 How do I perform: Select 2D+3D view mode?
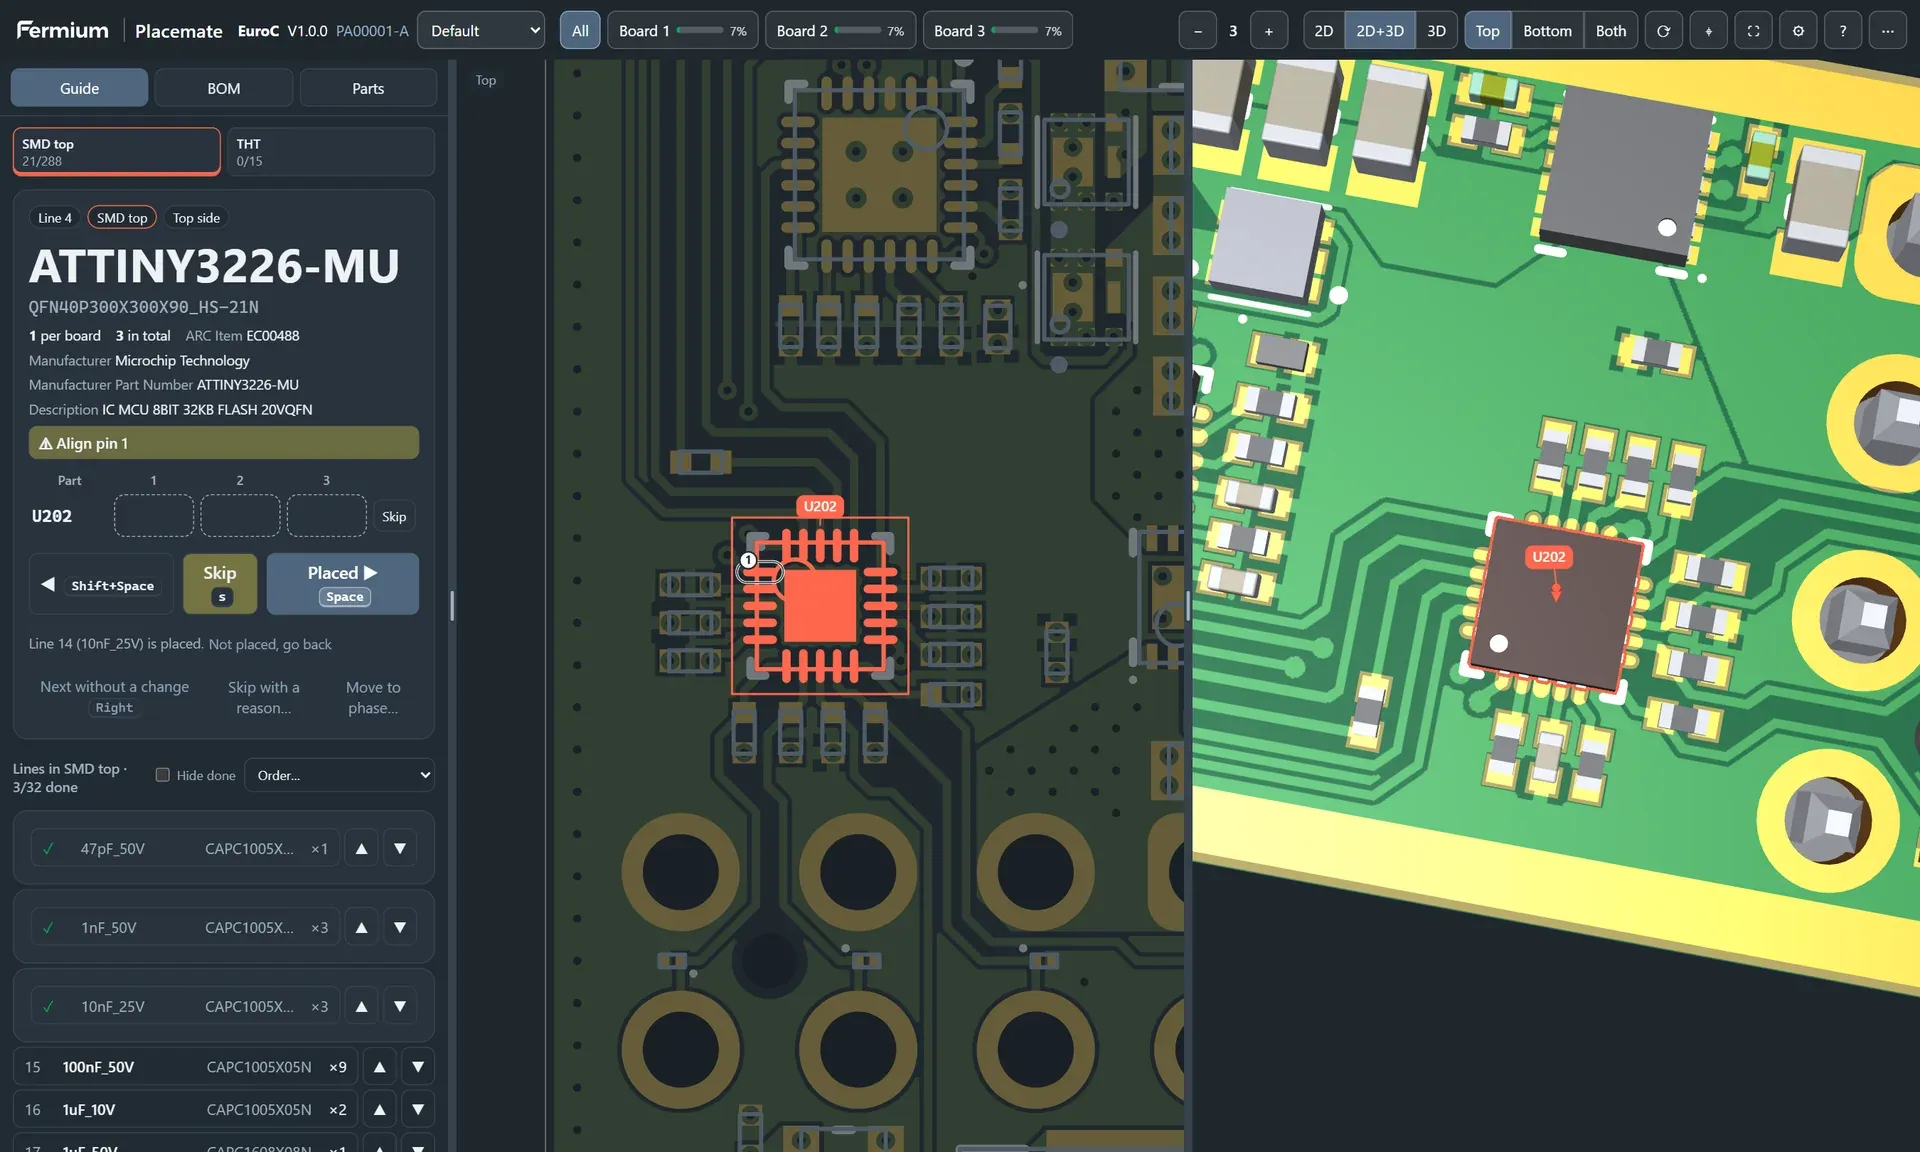pyautogui.click(x=1379, y=31)
